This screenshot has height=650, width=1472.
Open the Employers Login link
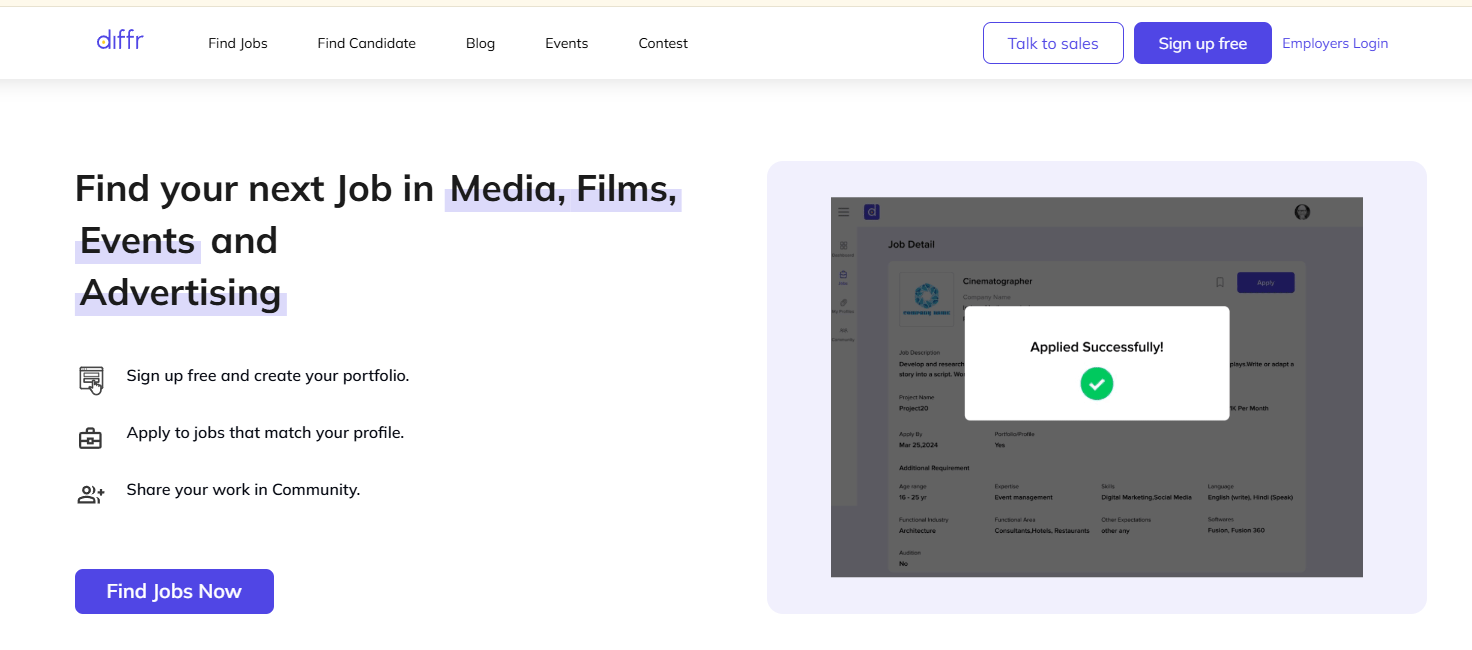coord(1334,43)
